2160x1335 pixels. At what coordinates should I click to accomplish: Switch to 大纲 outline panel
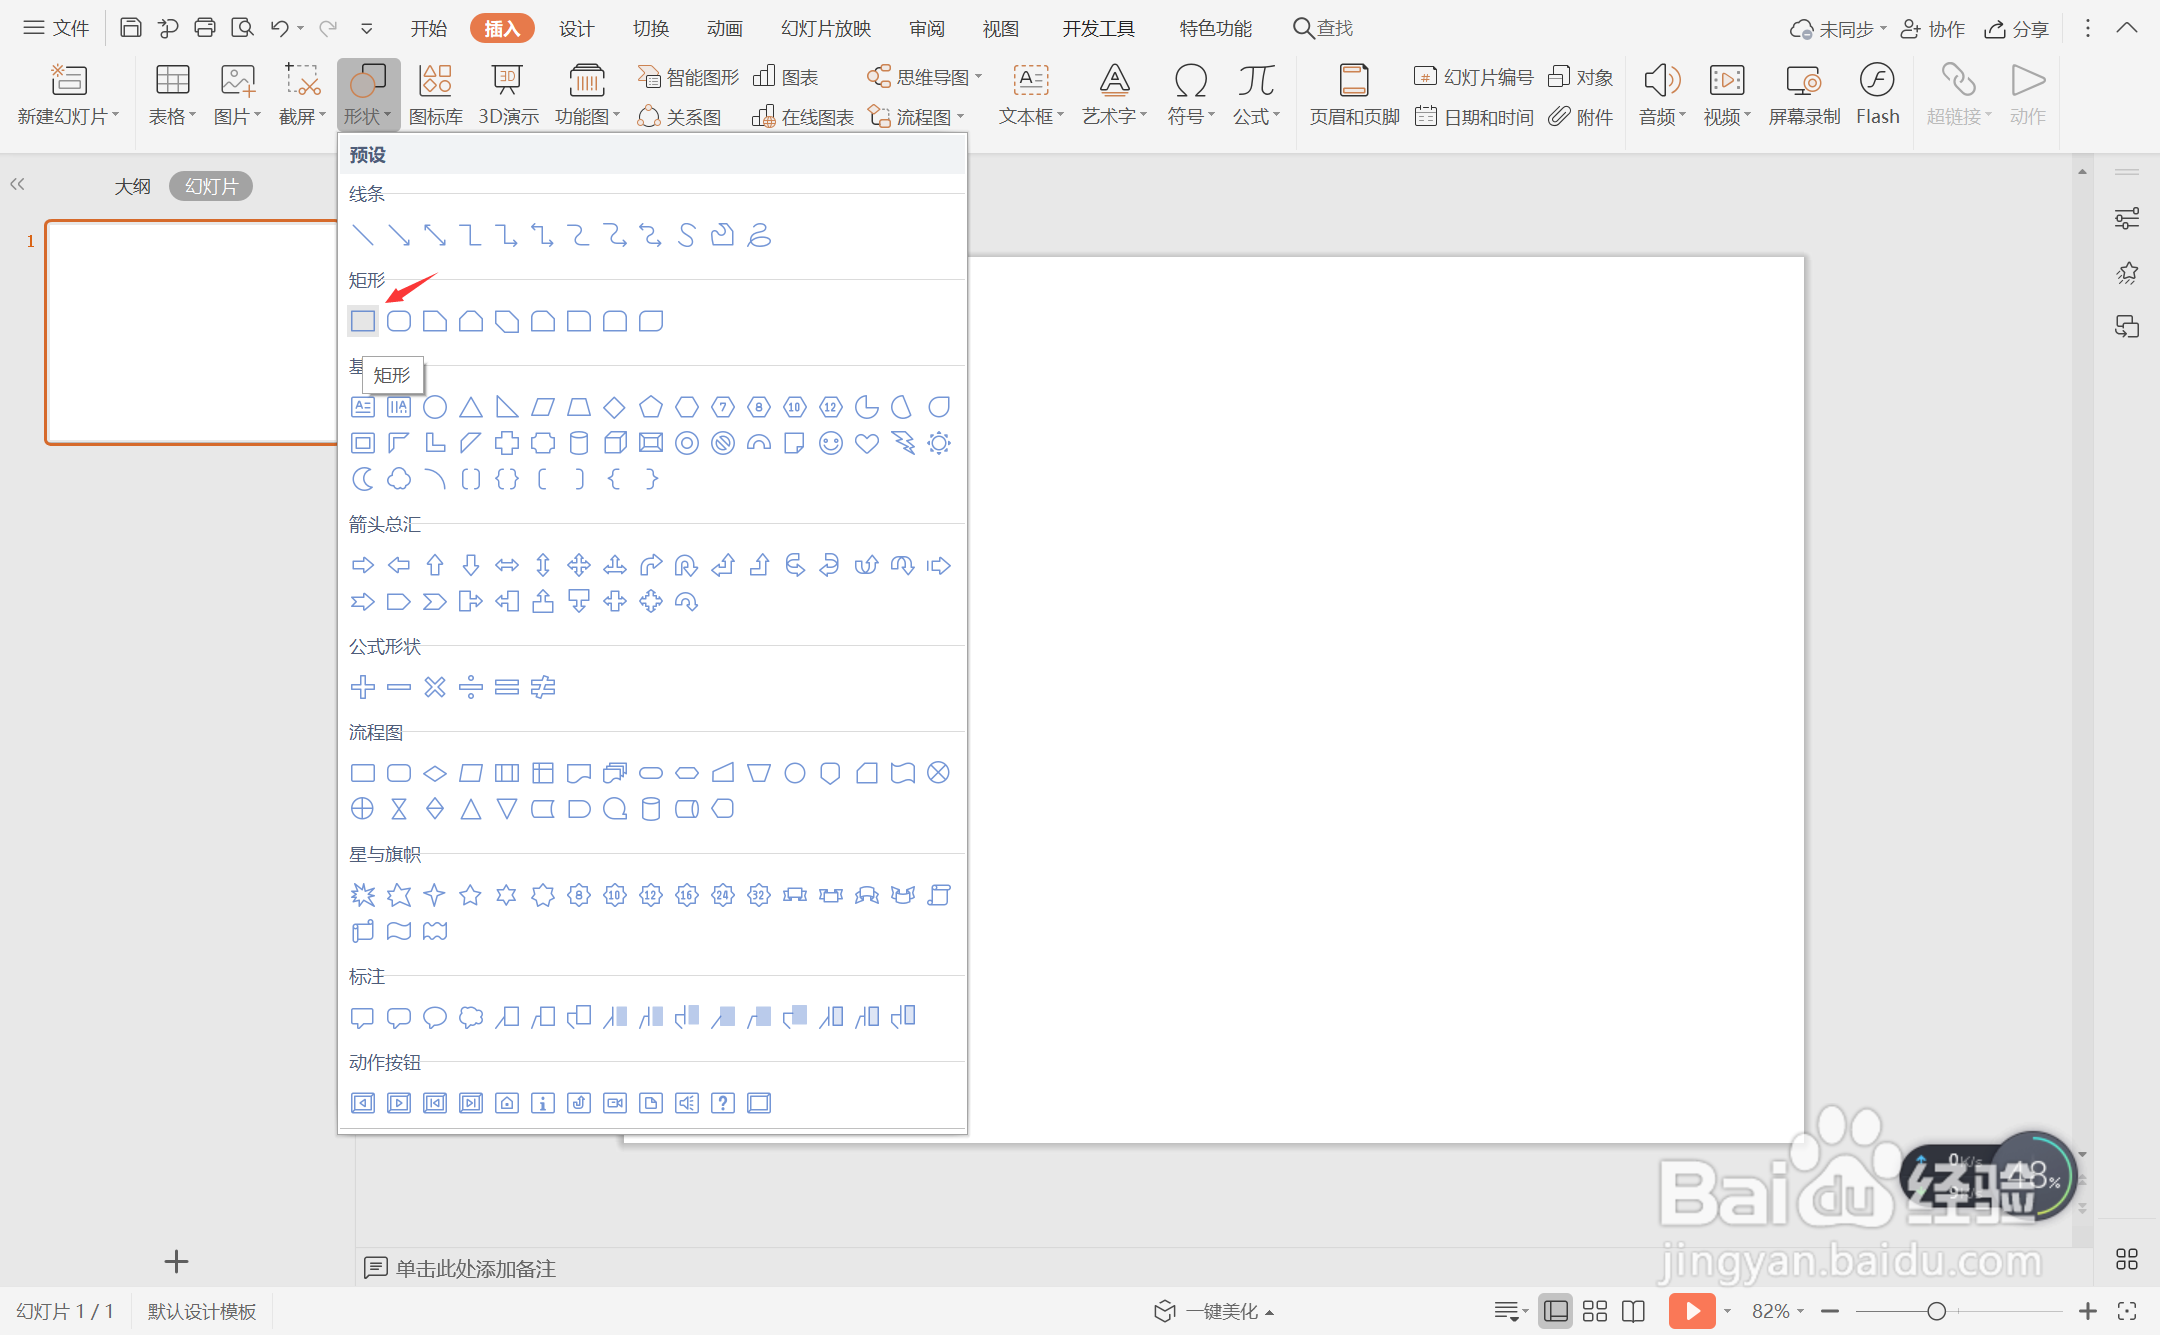[x=132, y=187]
